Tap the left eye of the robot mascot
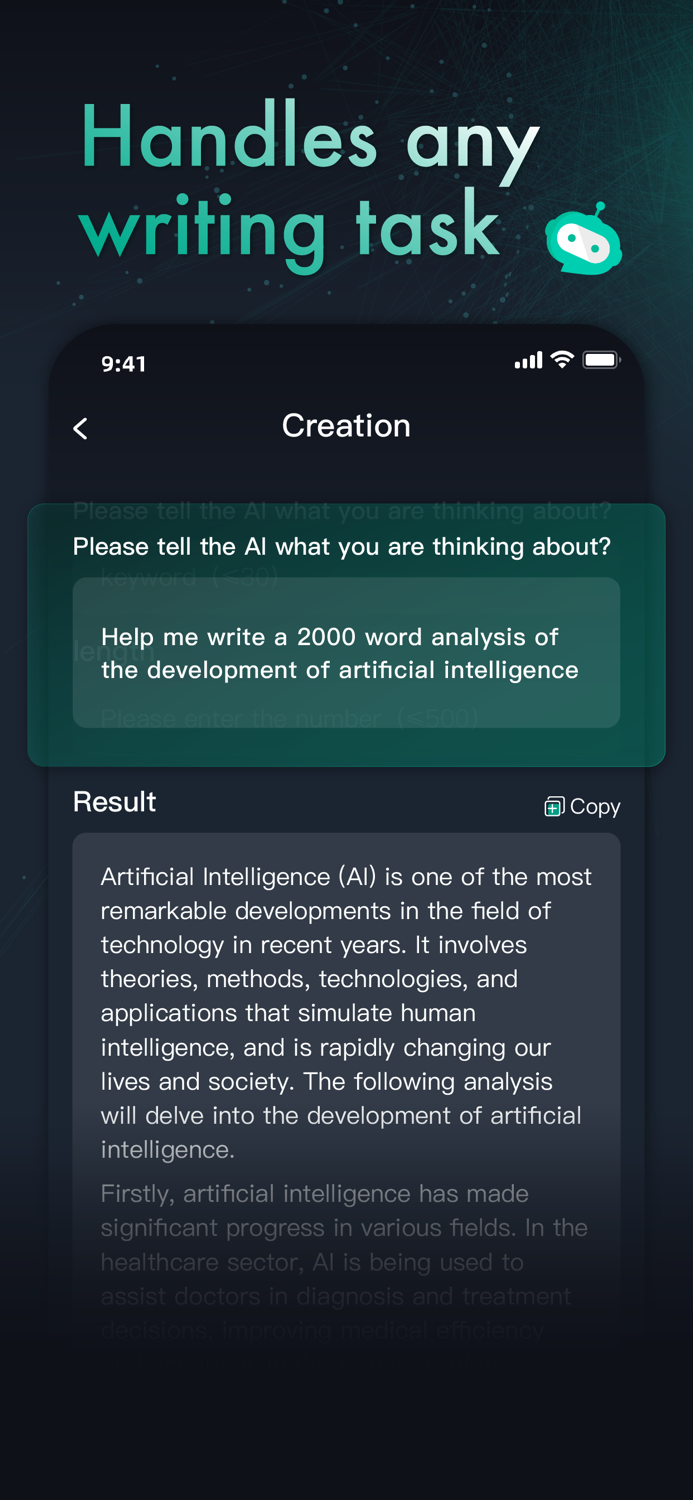This screenshot has width=693, height=1500. (570, 240)
